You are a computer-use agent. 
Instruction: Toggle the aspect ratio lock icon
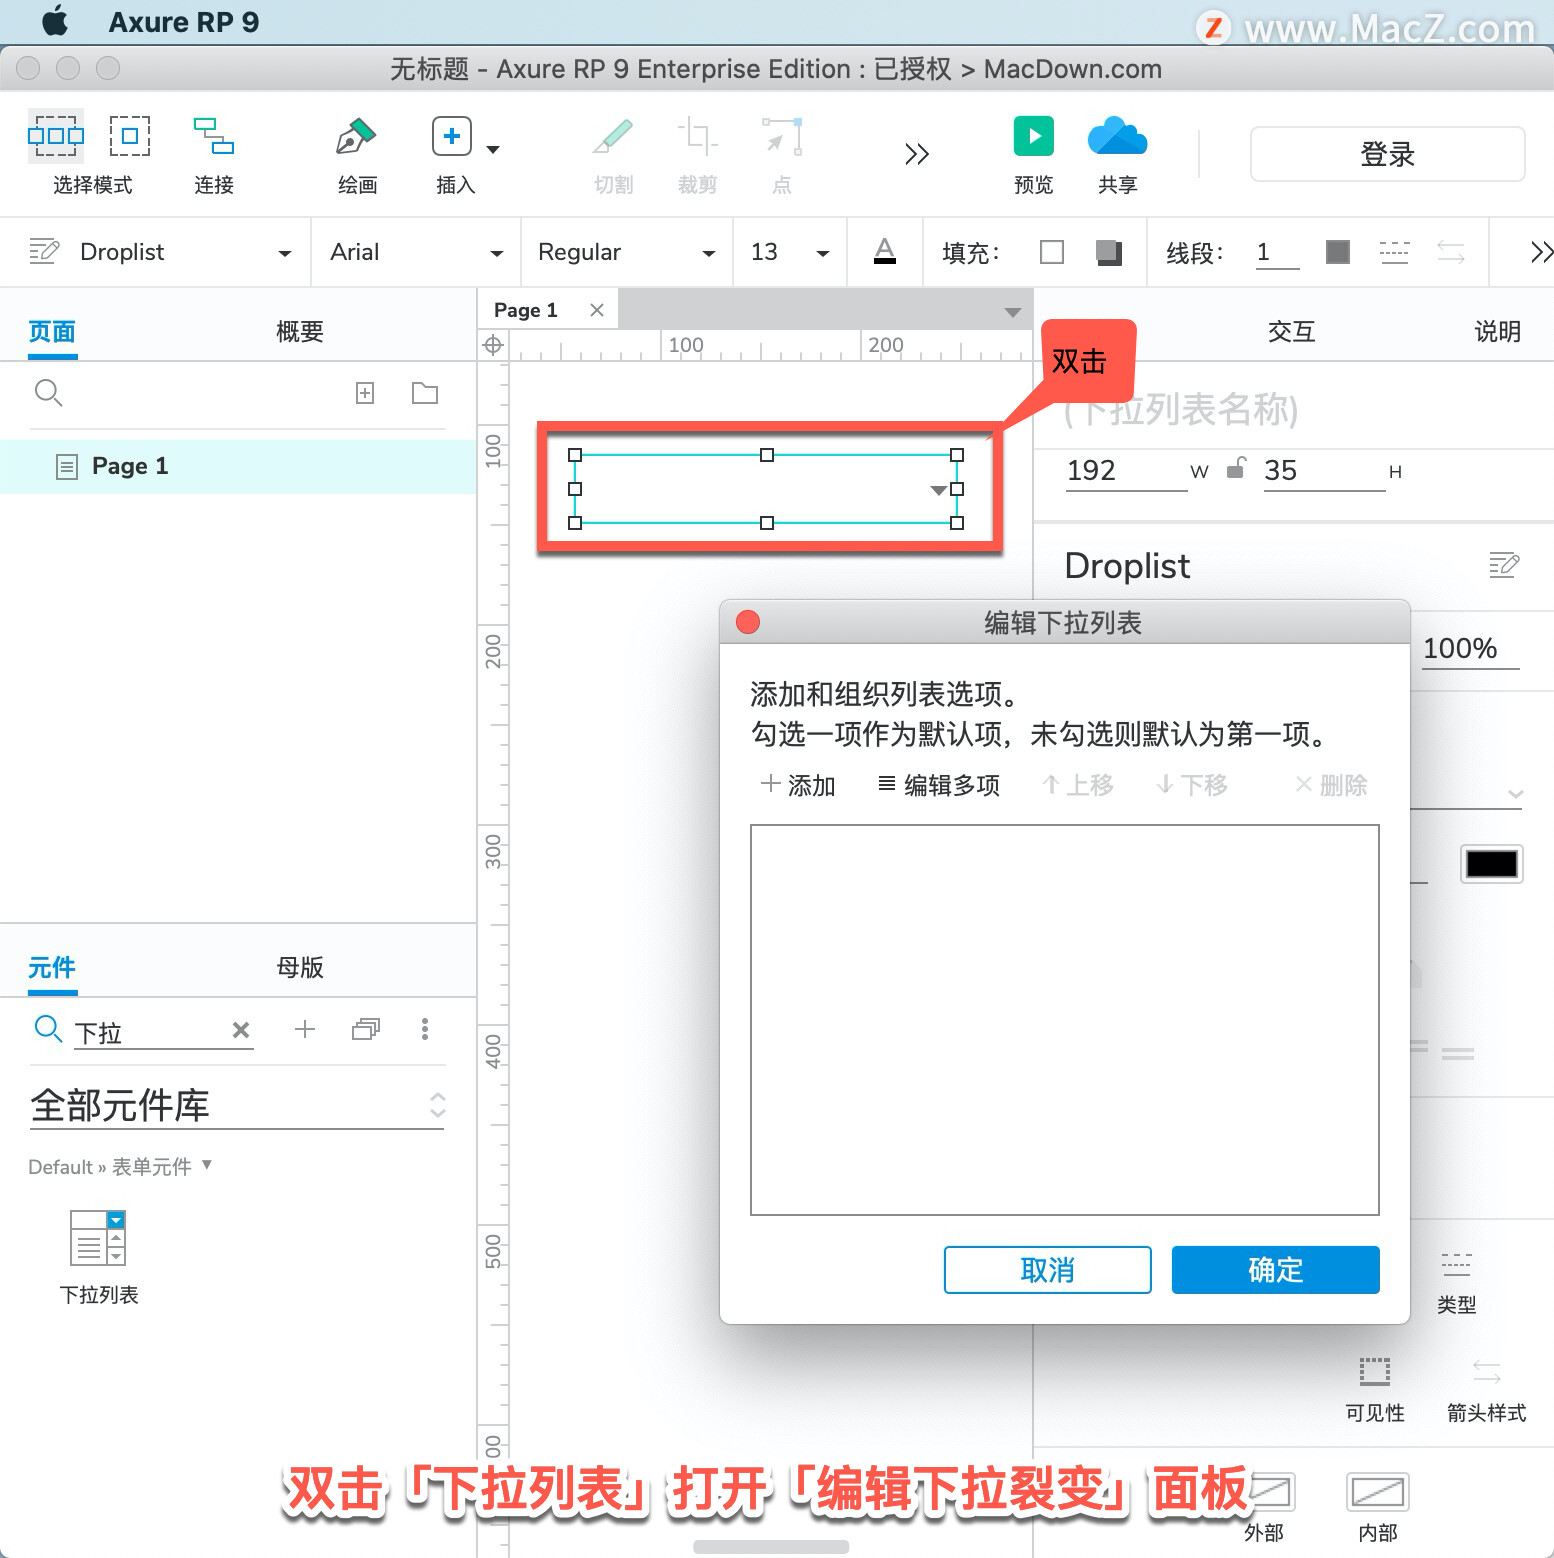(1237, 468)
